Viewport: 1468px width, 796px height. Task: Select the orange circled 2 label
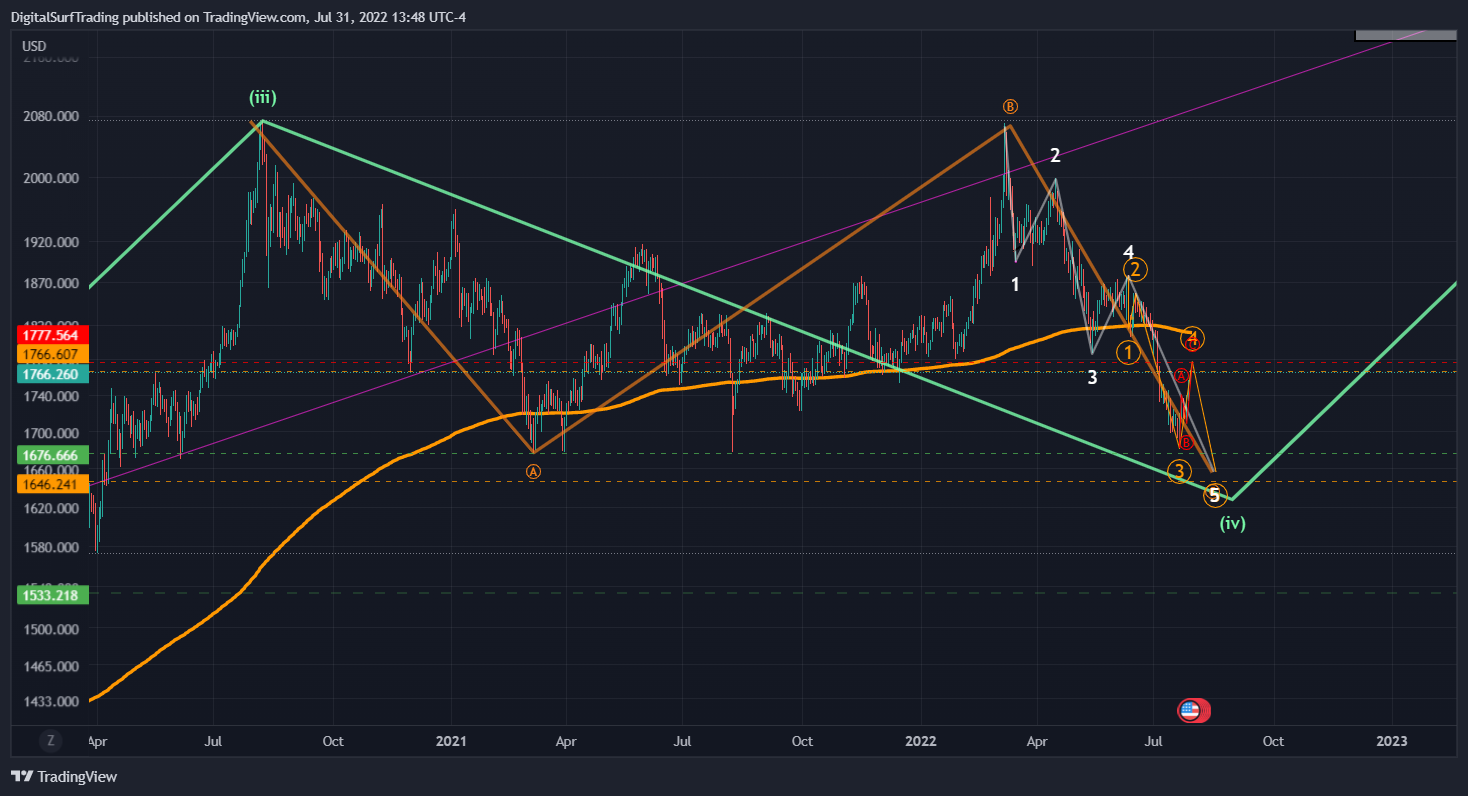[1135, 269]
